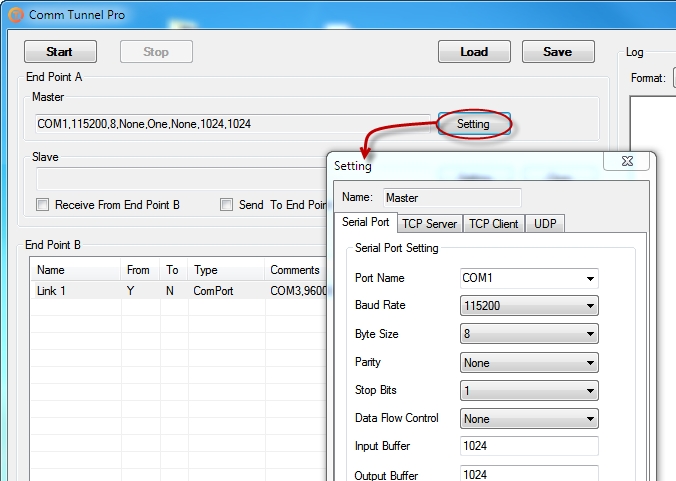Select the UDP tab

coord(545,224)
